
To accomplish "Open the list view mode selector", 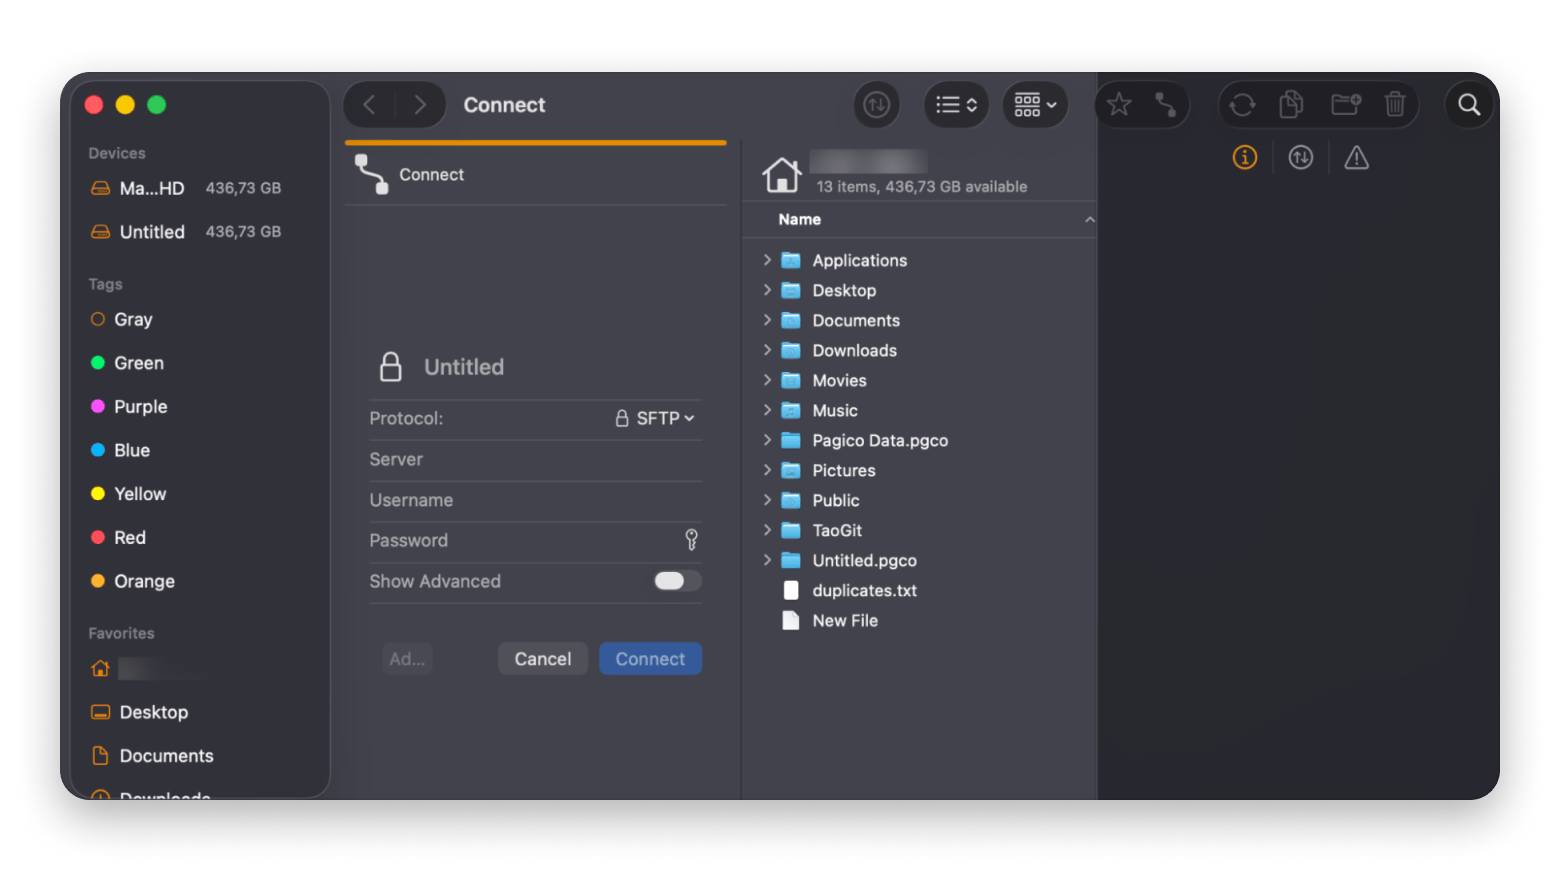I will coord(956,105).
